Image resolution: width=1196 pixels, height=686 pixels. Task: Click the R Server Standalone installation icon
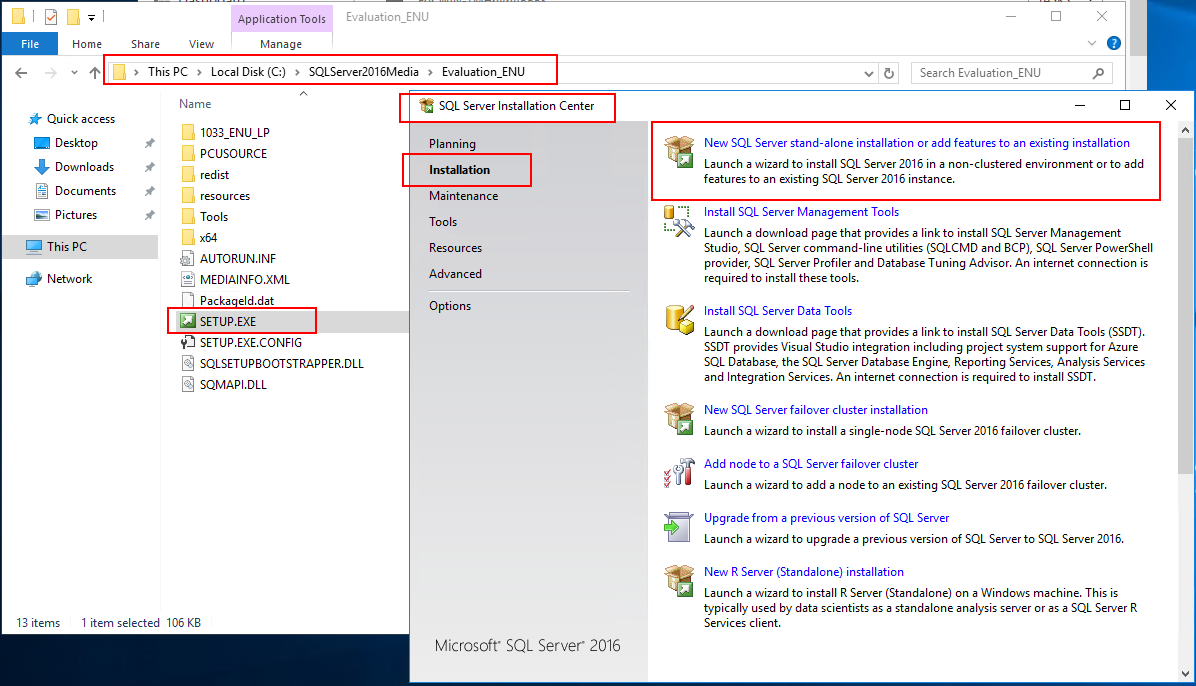679,581
